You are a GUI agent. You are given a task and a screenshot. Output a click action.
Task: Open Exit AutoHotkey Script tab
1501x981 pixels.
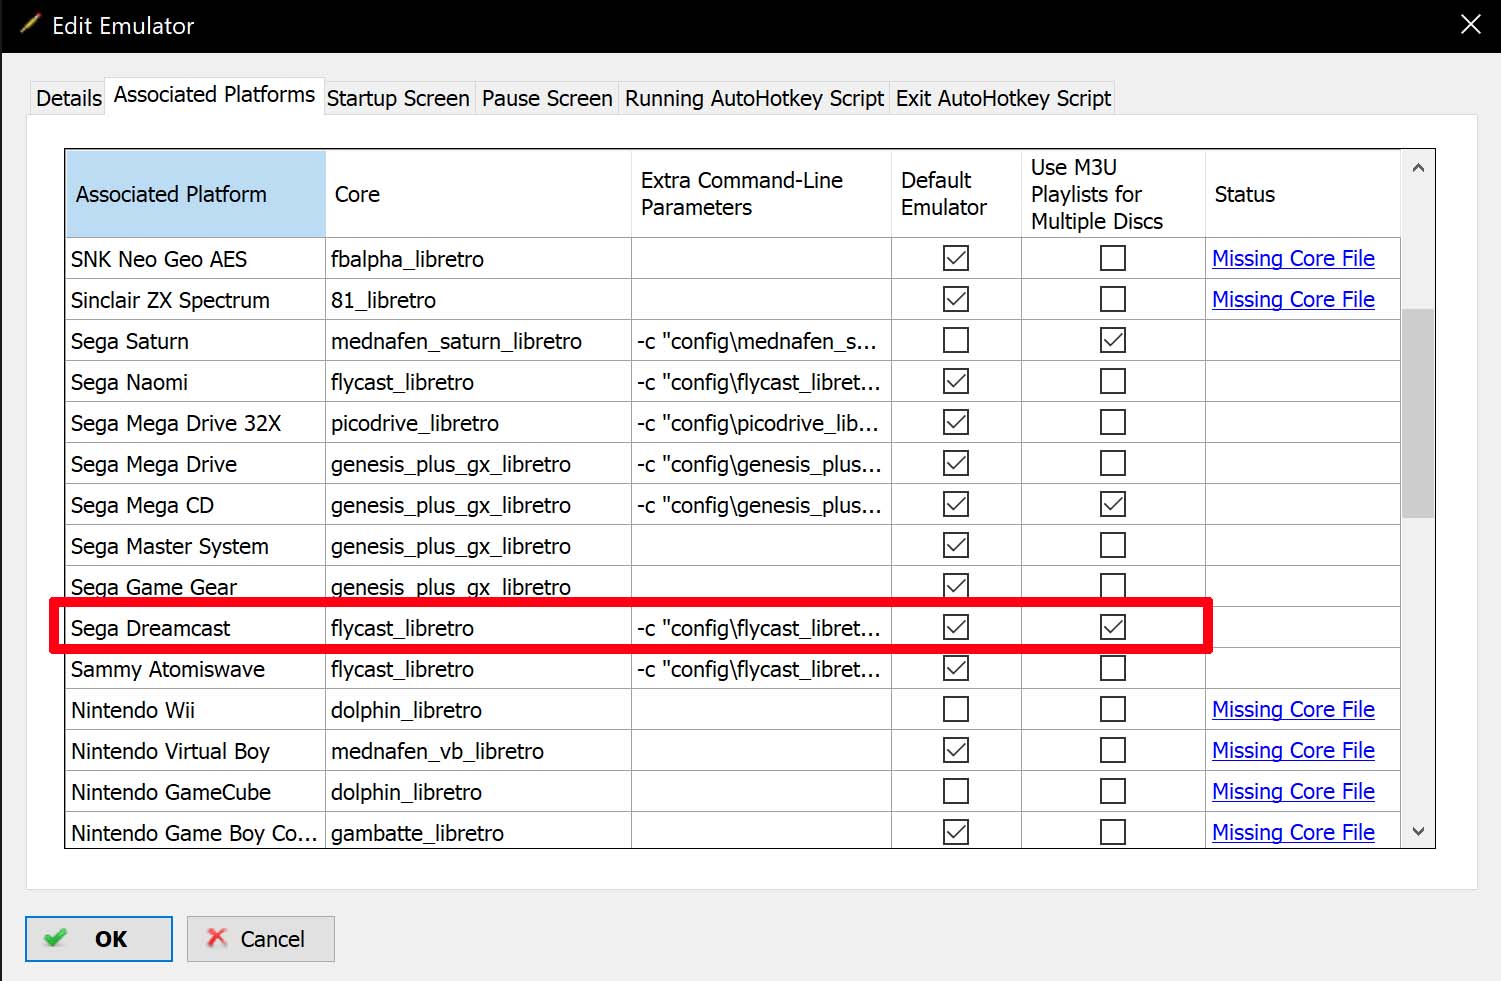coord(1003,98)
